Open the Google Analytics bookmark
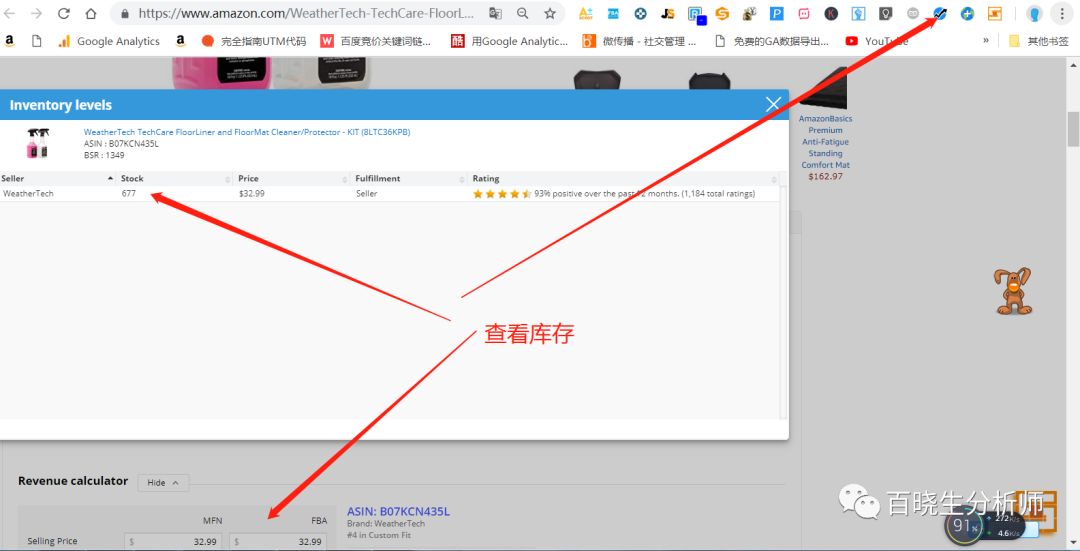The width and height of the screenshot is (1080, 551). (109, 41)
